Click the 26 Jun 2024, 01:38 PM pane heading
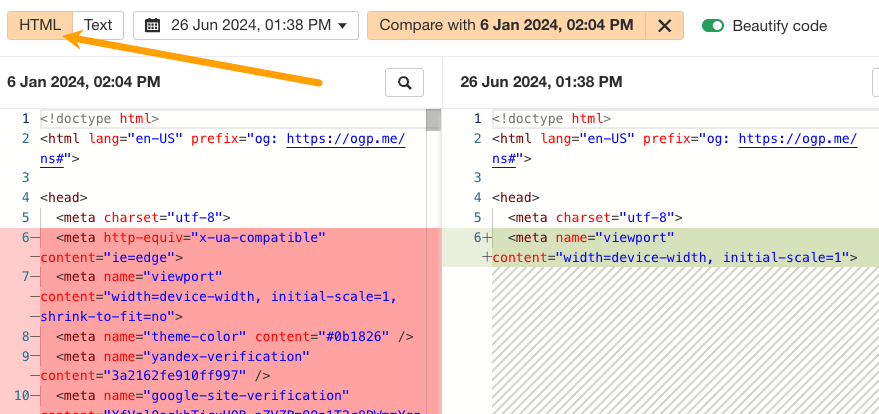879x414 pixels. pos(541,82)
